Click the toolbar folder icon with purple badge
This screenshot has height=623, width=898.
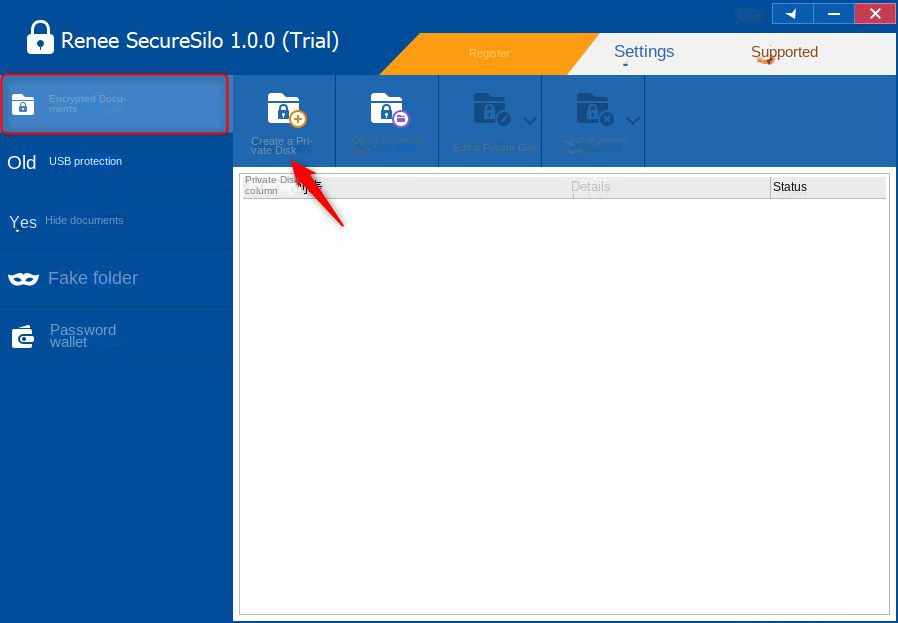(x=387, y=109)
